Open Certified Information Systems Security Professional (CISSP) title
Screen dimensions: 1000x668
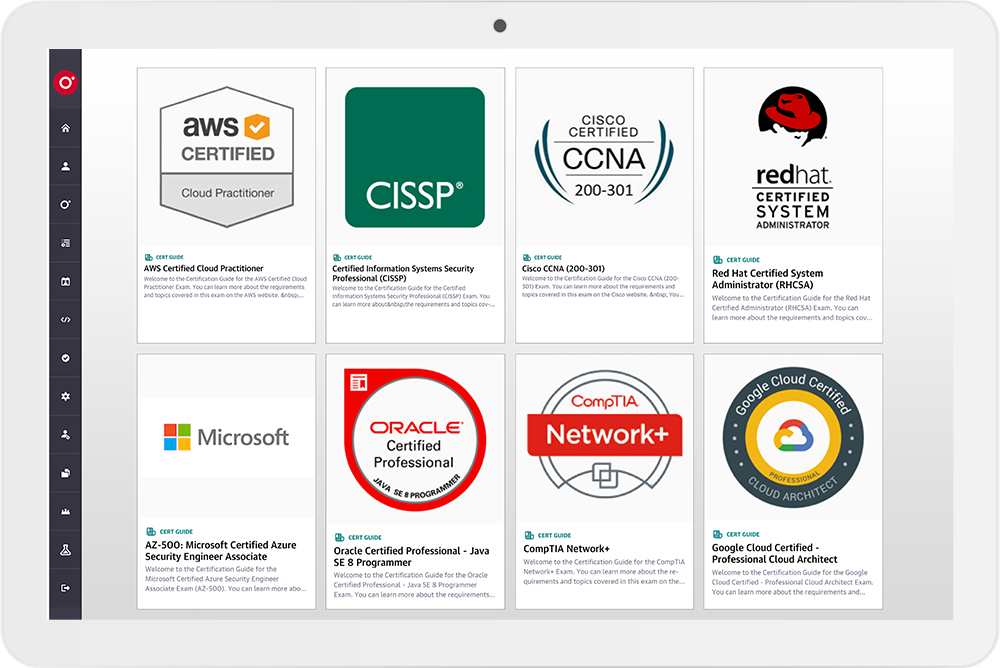pyautogui.click(x=403, y=273)
